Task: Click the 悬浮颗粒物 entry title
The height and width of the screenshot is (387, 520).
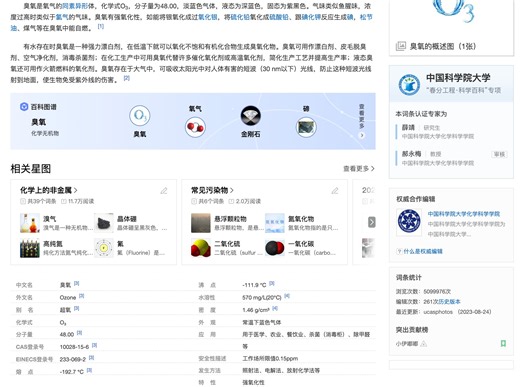Action: (x=230, y=219)
